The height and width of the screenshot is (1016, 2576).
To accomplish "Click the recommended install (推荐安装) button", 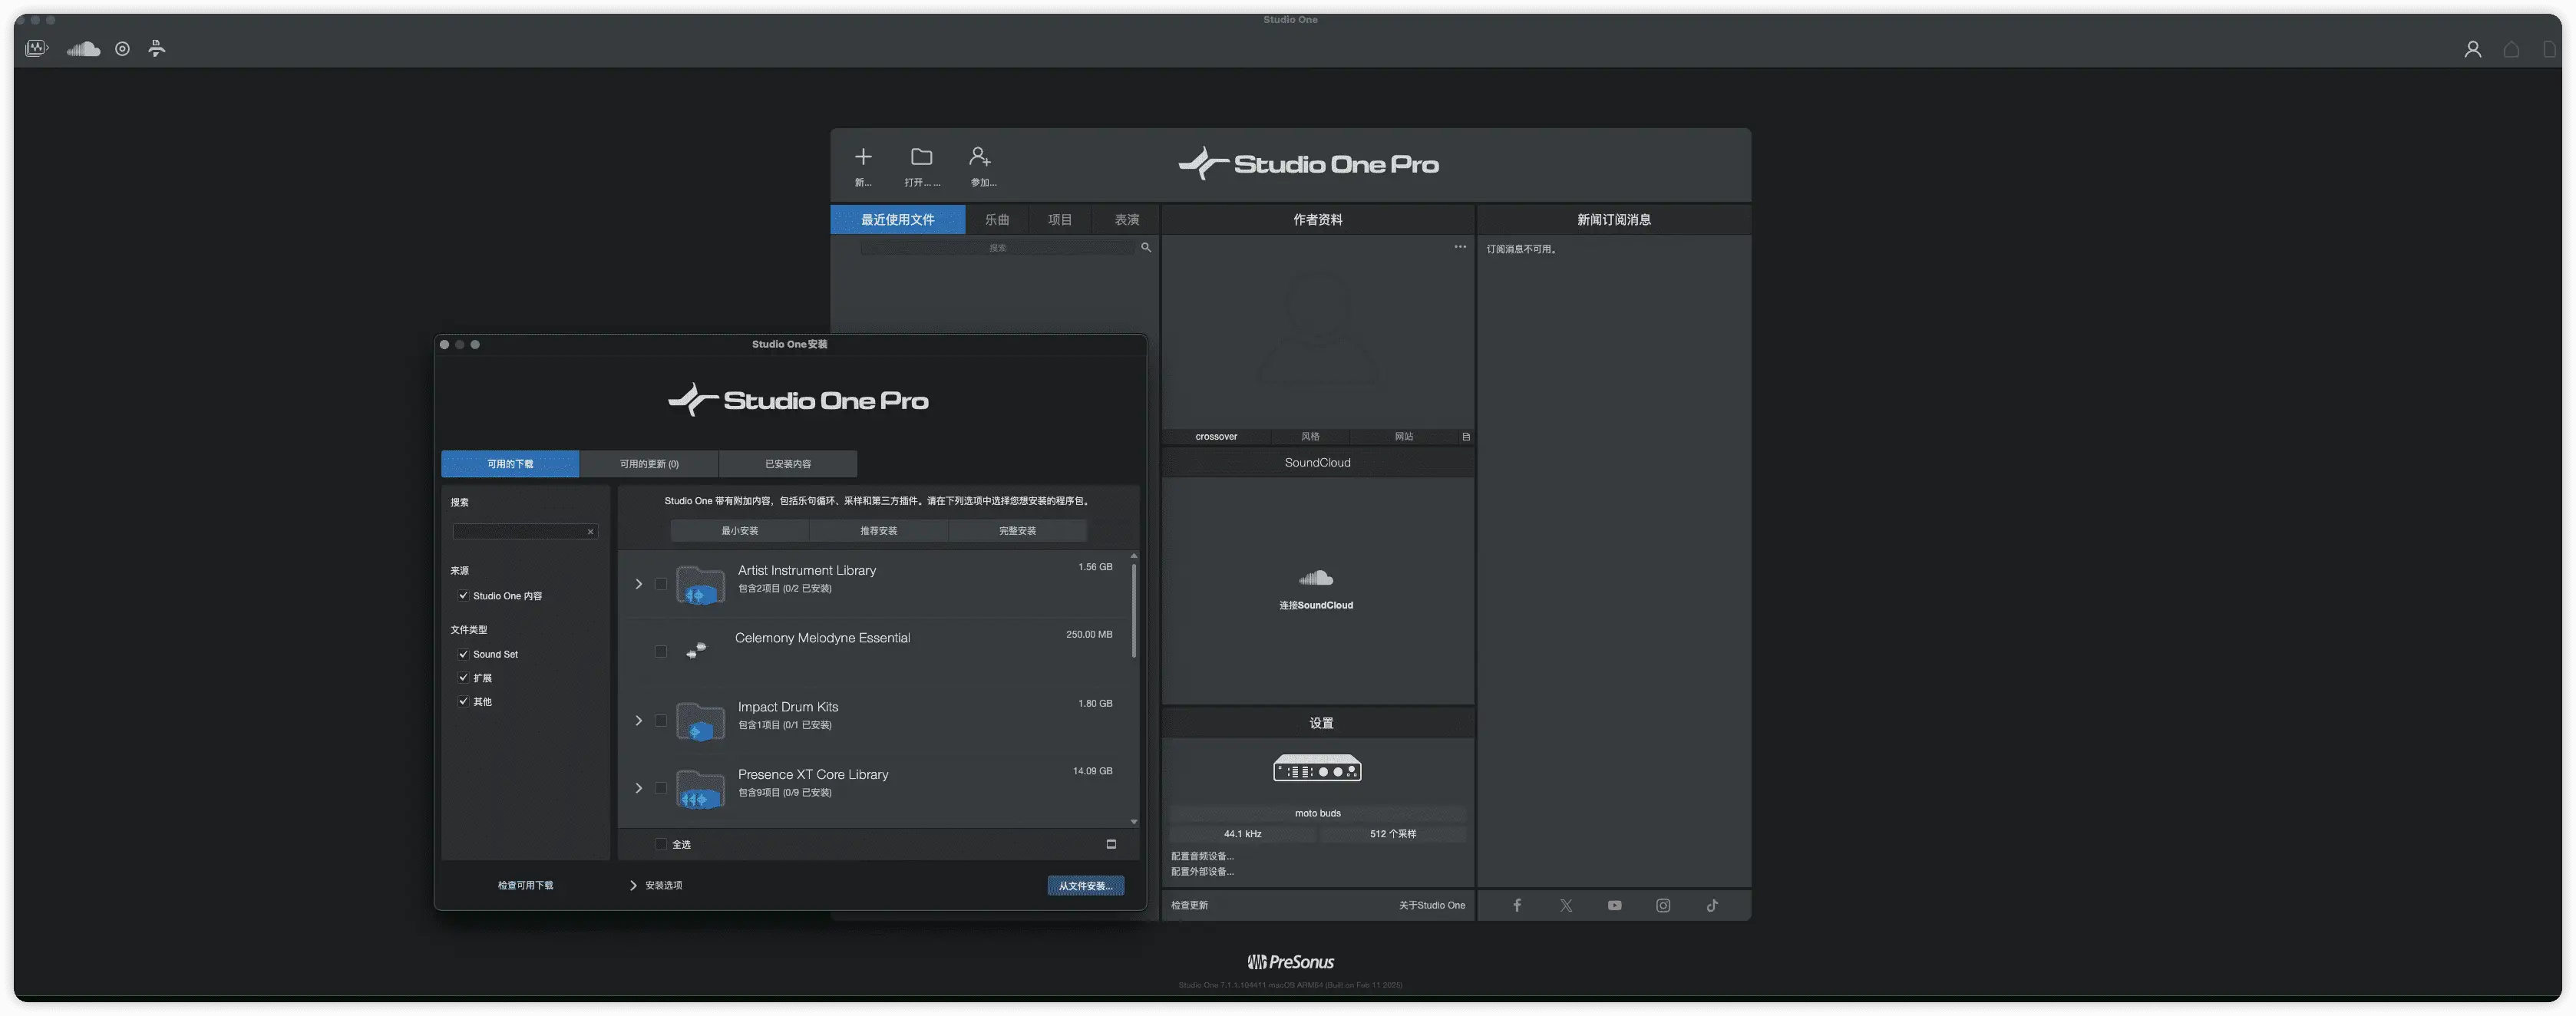I will (878, 531).
